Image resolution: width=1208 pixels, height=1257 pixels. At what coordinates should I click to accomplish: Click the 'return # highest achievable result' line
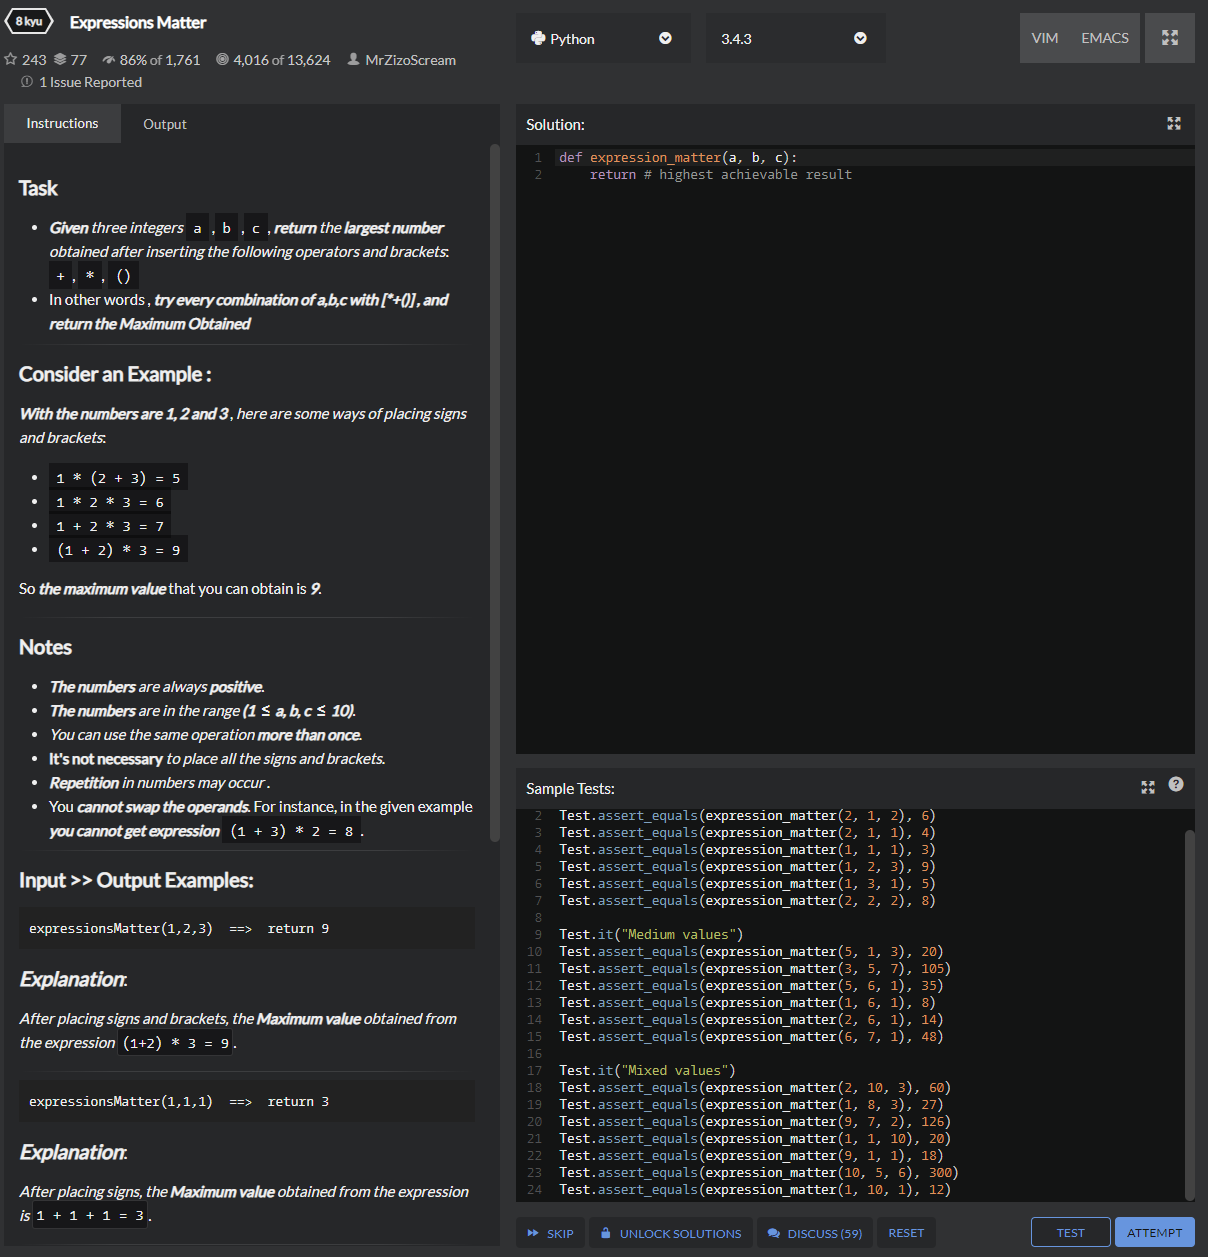click(x=721, y=174)
